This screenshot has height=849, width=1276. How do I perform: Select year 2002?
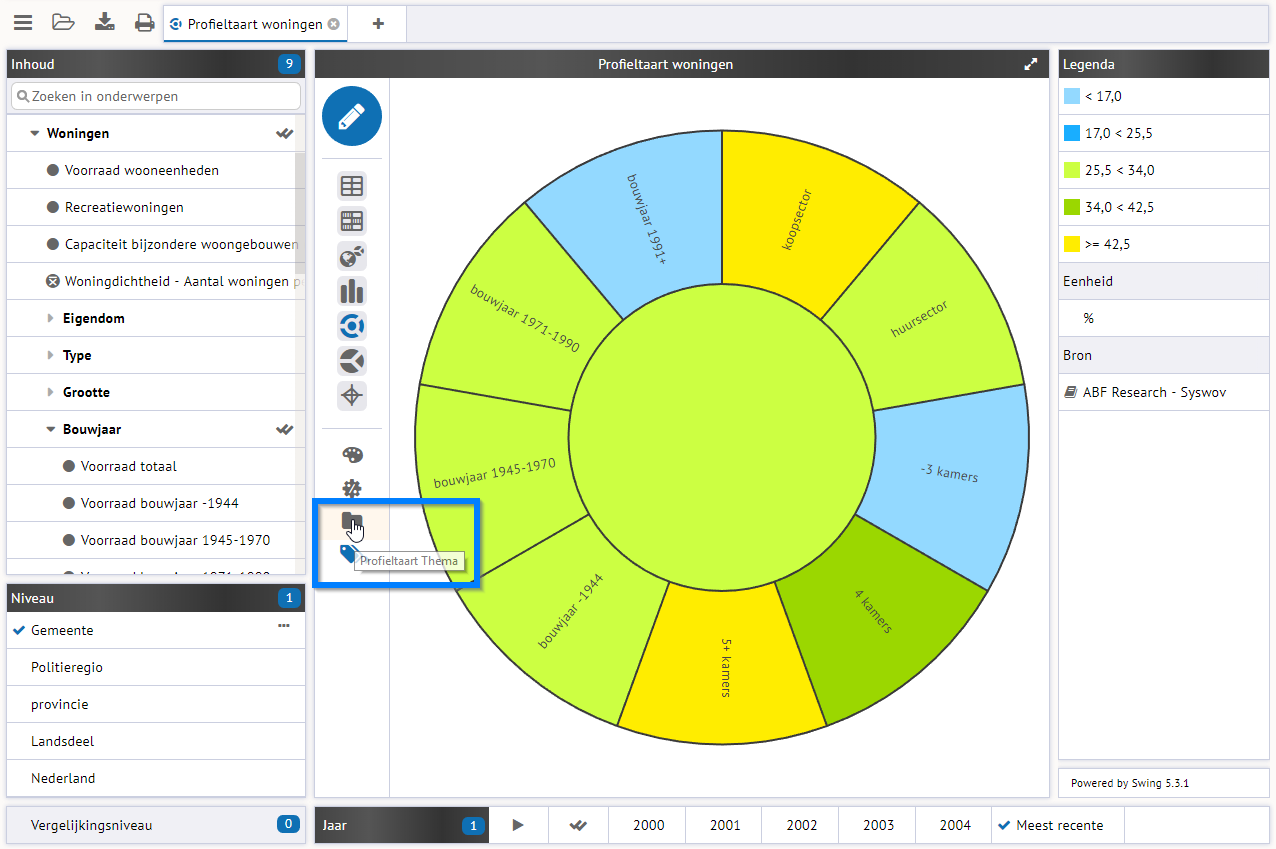coord(802,825)
